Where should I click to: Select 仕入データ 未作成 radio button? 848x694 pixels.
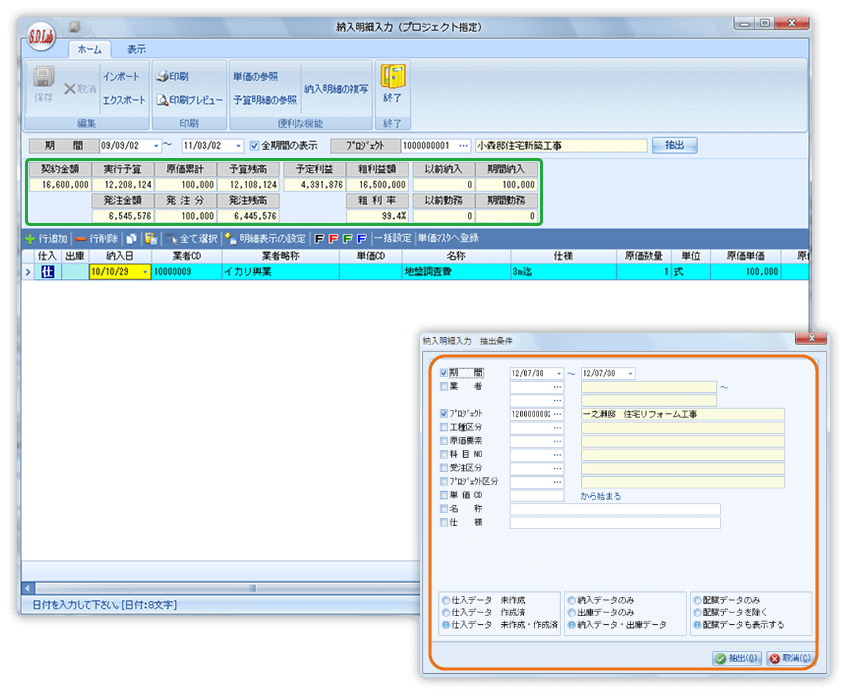tap(446, 600)
